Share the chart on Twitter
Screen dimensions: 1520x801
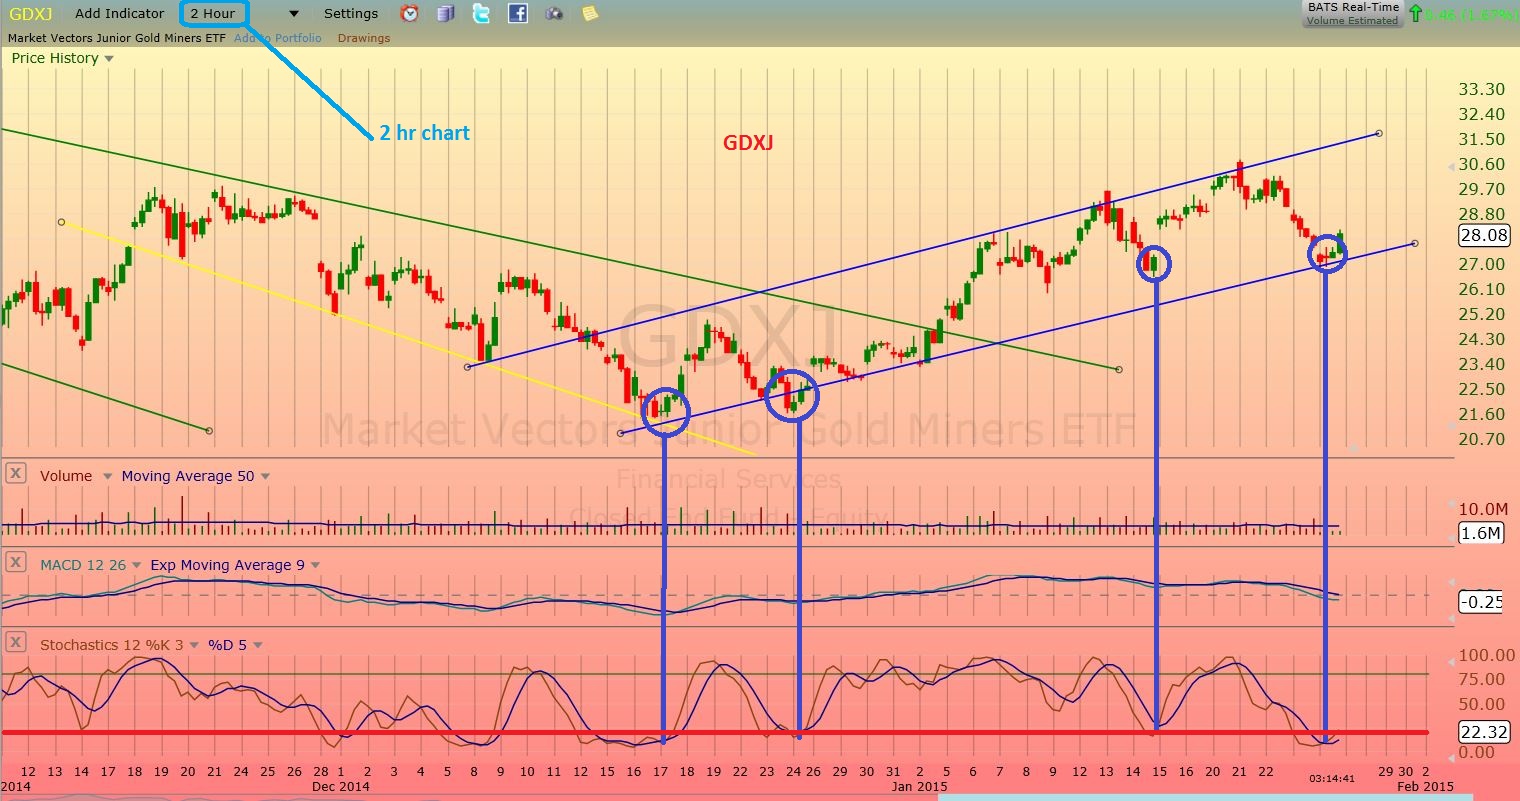[x=482, y=14]
